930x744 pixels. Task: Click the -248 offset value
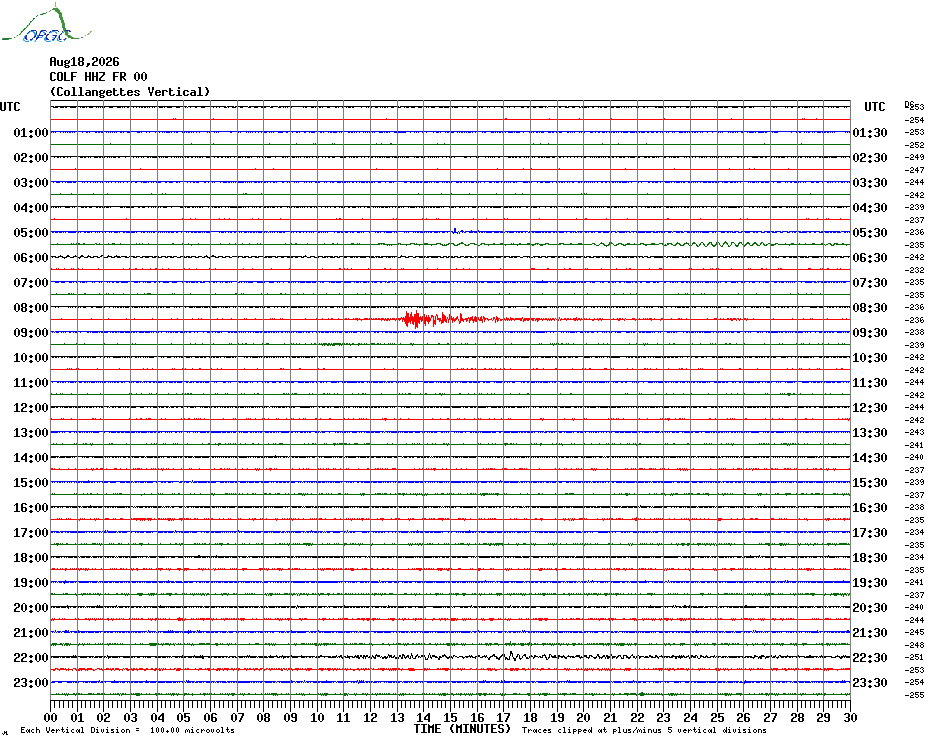click(915, 645)
